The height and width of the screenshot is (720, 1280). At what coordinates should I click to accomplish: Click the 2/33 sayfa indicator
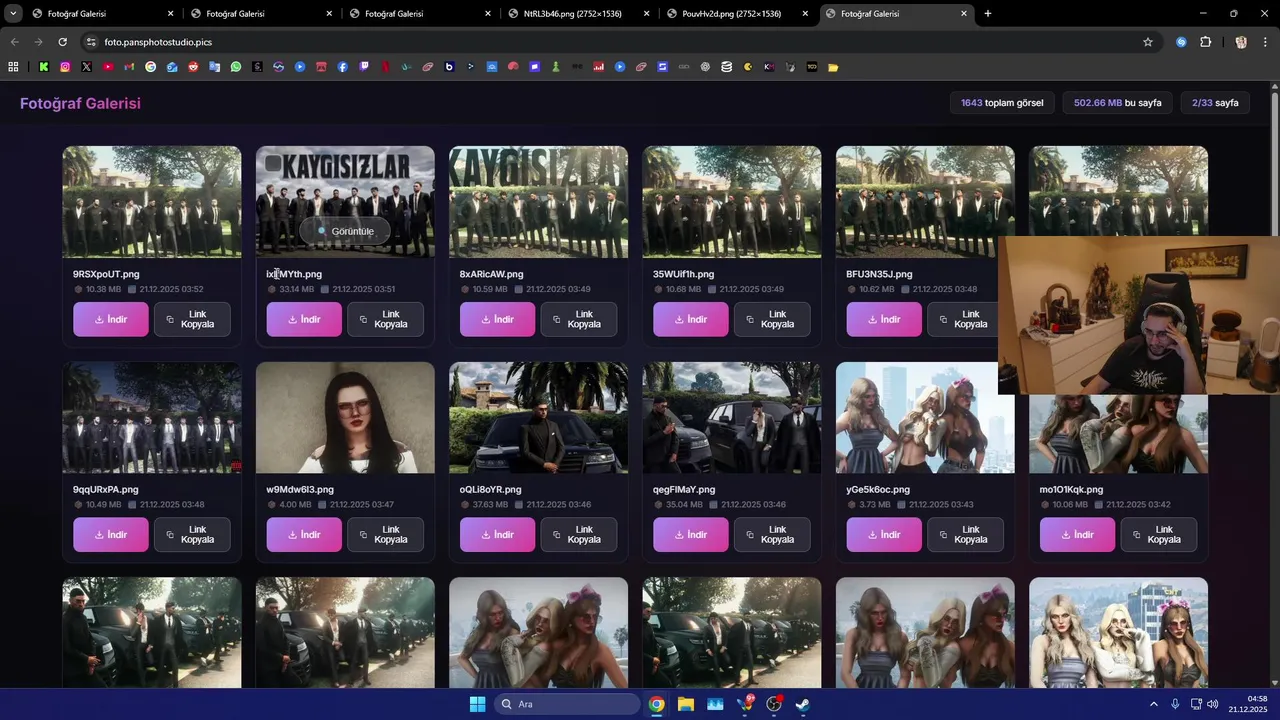point(1215,103)
